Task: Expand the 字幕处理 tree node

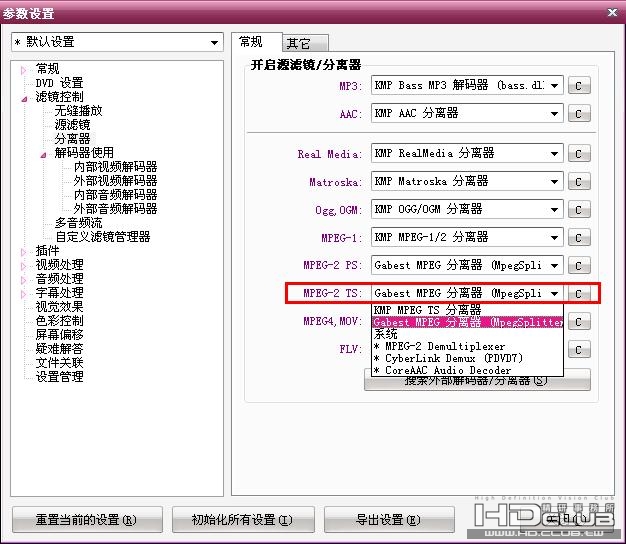Action: pyautogui.click(x=23, y=294)
